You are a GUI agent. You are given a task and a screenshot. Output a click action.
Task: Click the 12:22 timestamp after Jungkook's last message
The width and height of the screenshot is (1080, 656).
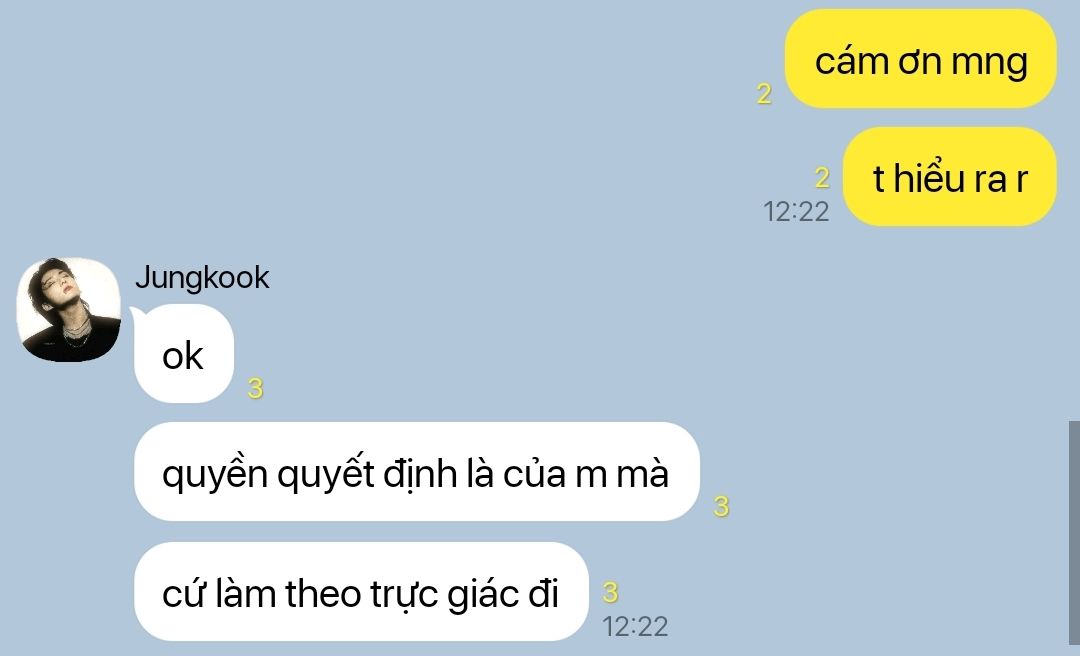[635, 626]
